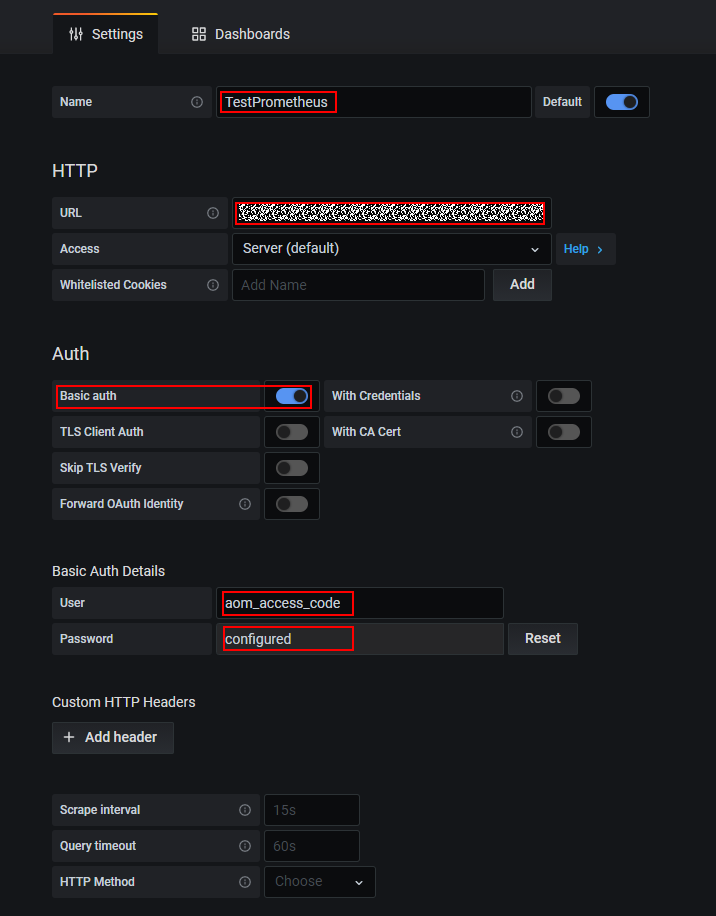This screenshot has width=716, height=916.
Task: Click the With CA Cert info icon
Action: (517, 432)
